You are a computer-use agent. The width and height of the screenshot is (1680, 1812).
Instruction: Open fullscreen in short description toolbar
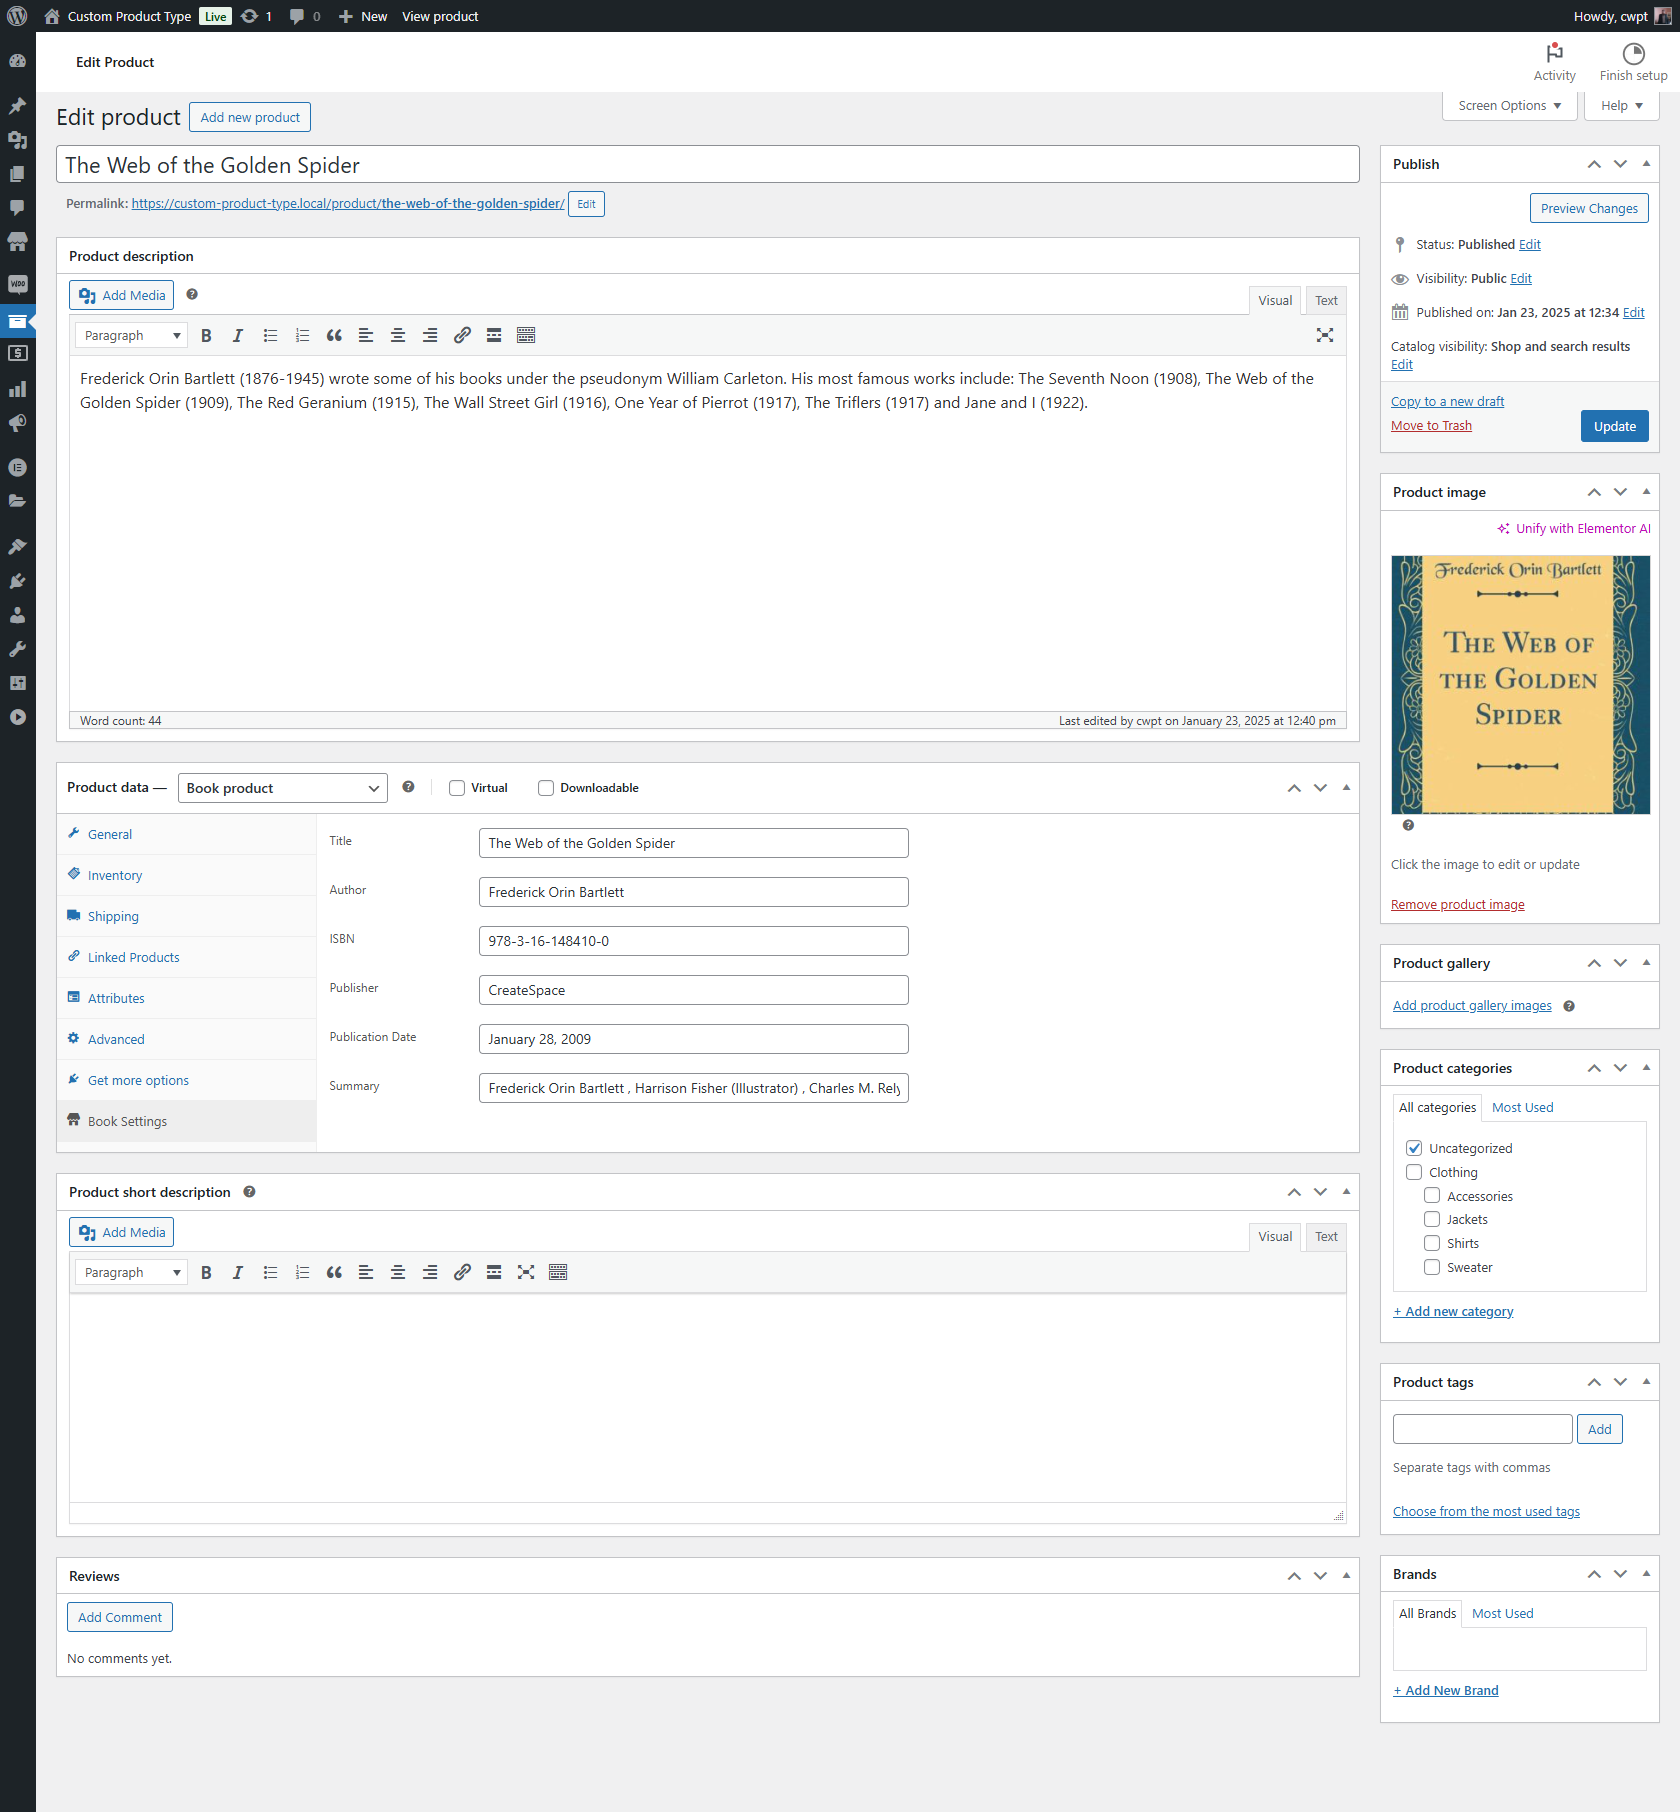tap(526, 1273)
